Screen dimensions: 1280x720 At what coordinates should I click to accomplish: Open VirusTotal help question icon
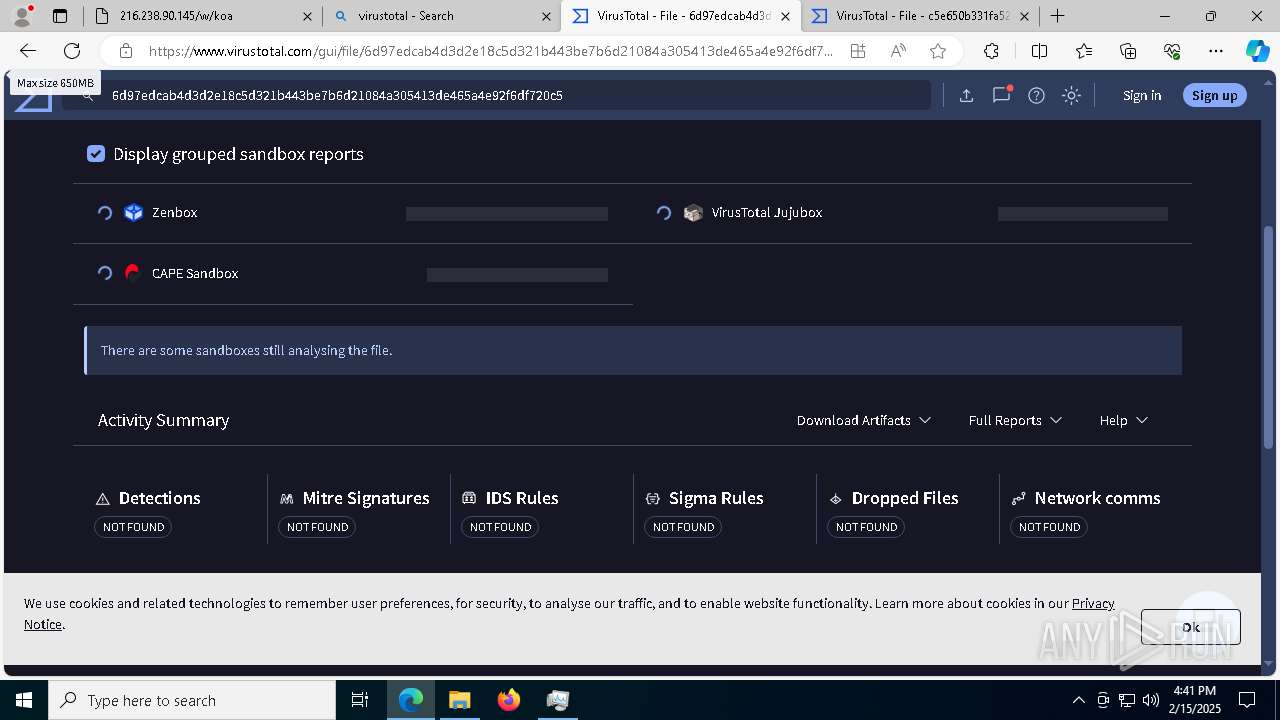(1037, 95)
